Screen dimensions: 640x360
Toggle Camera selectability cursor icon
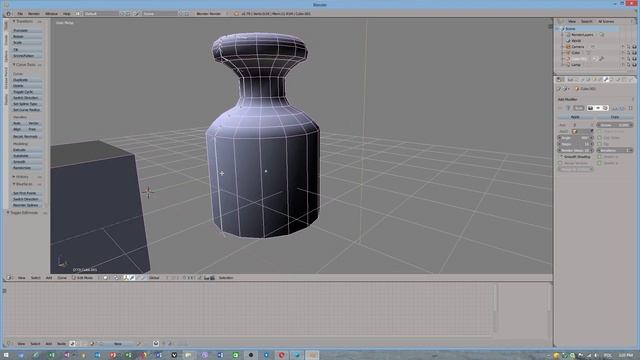(629, 47)
